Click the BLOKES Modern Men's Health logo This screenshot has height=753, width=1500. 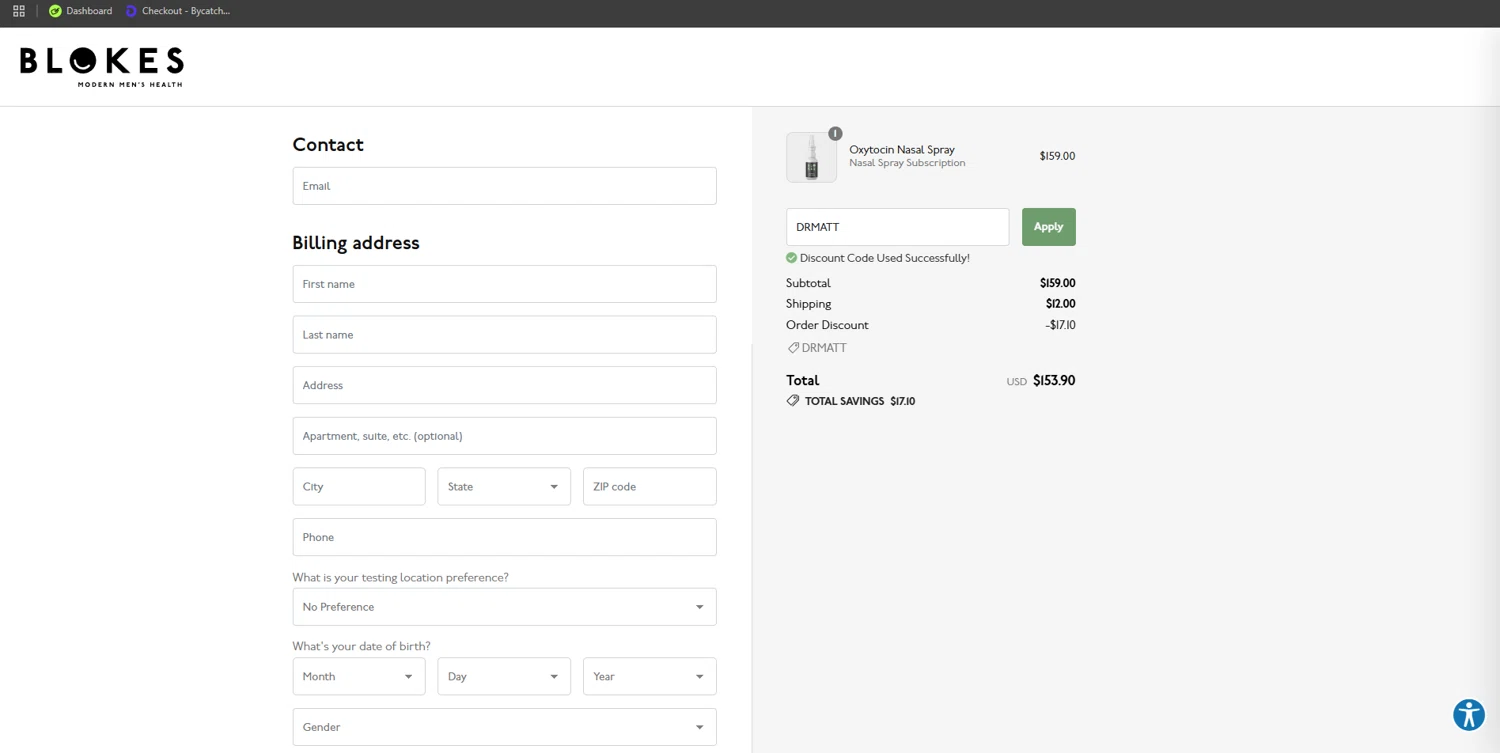click(x=101, y=67)
